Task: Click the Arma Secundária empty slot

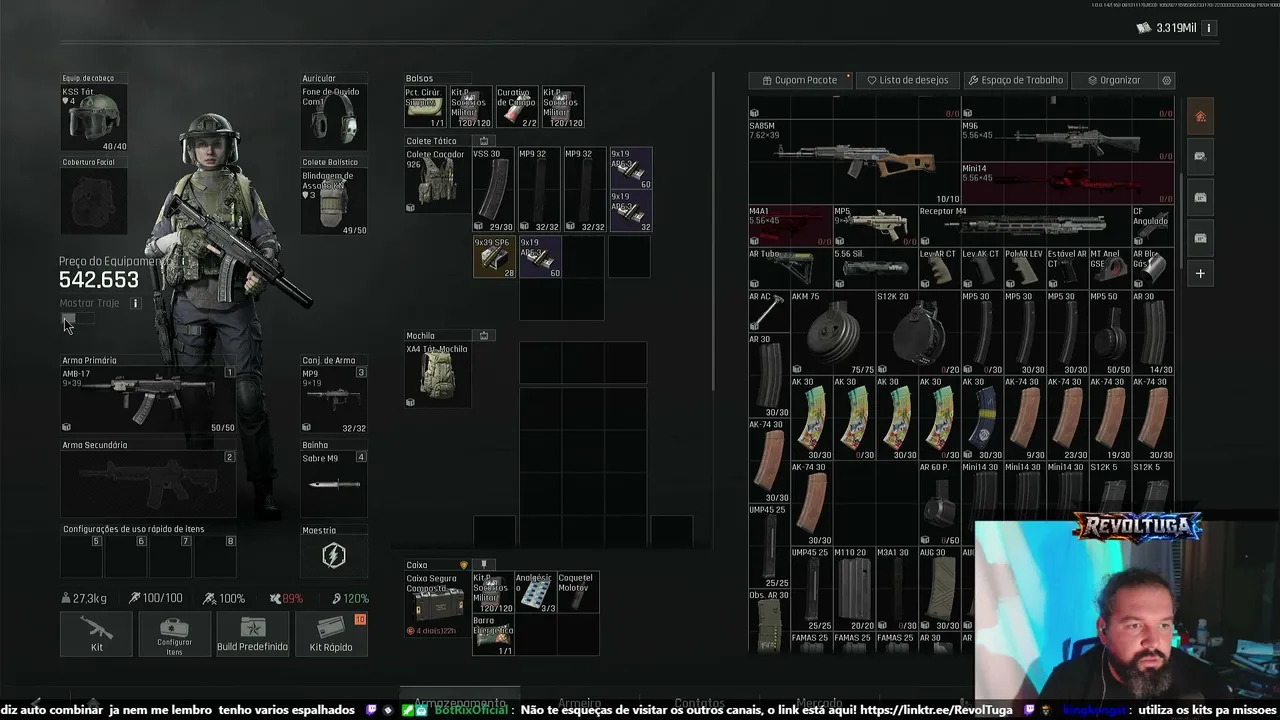Action: 148,485
